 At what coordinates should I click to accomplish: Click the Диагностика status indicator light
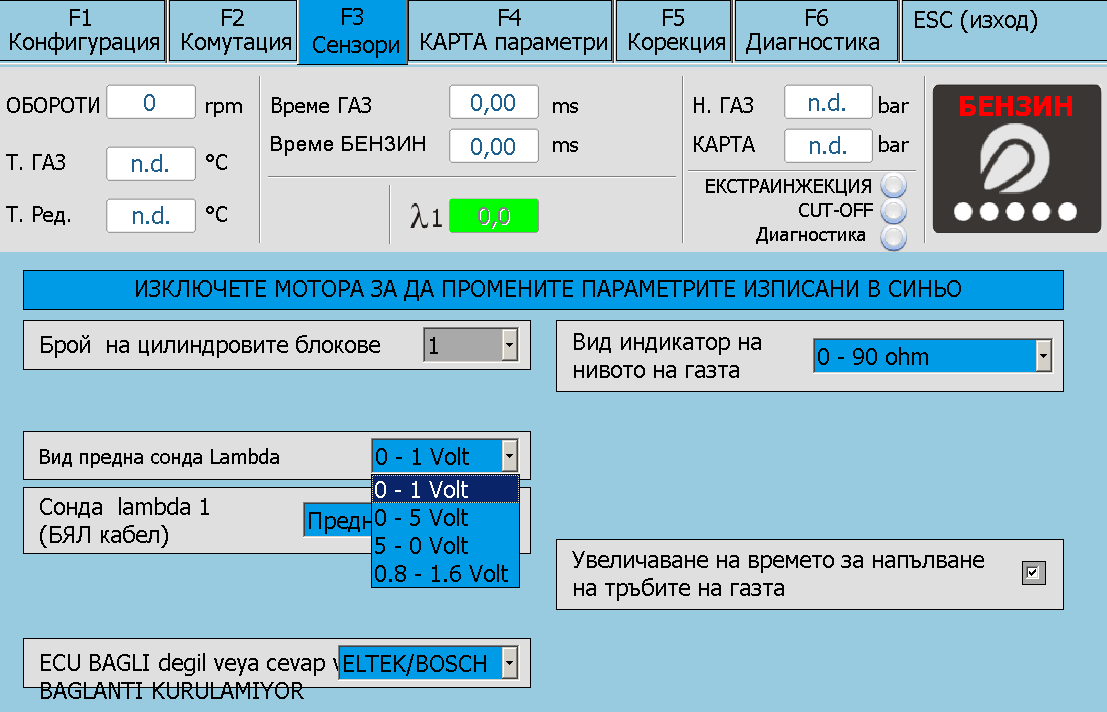[893, 236]
